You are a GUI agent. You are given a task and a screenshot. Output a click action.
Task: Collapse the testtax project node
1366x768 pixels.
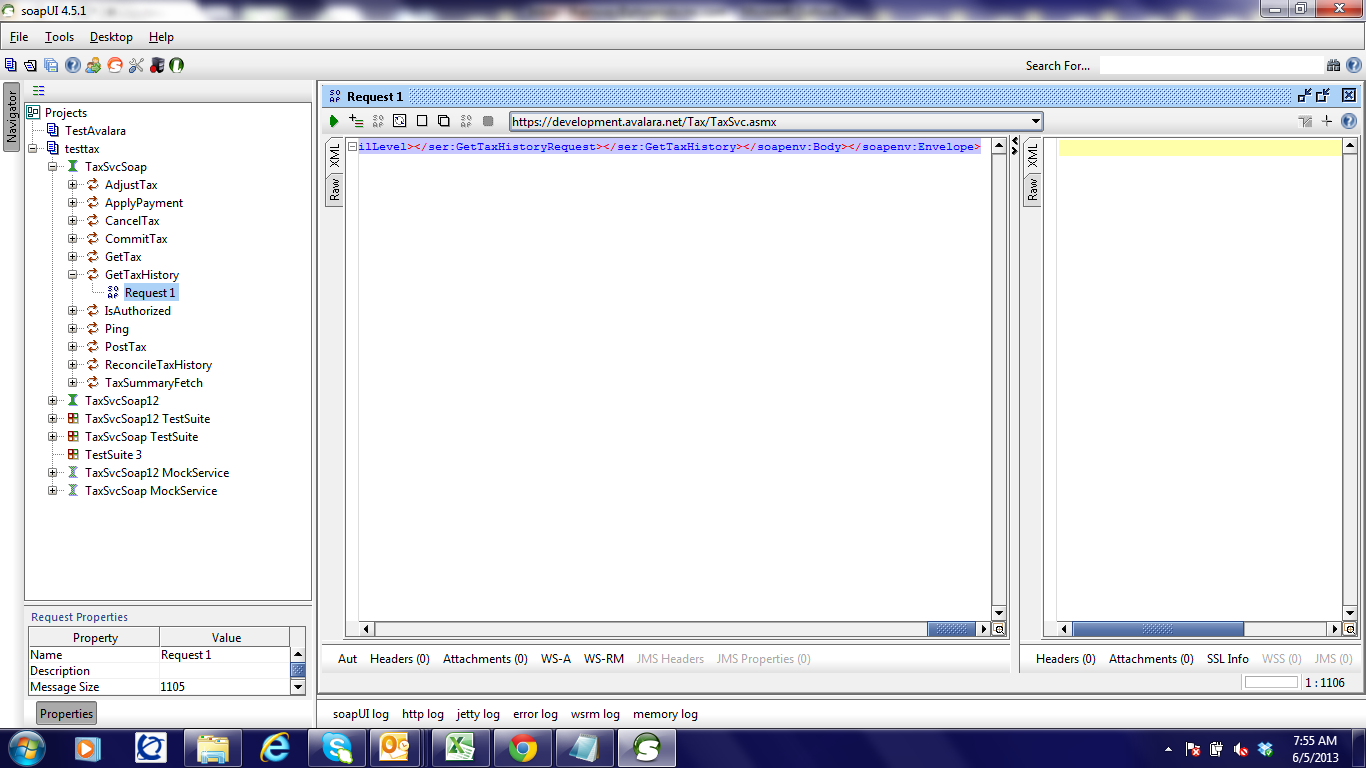33,149
